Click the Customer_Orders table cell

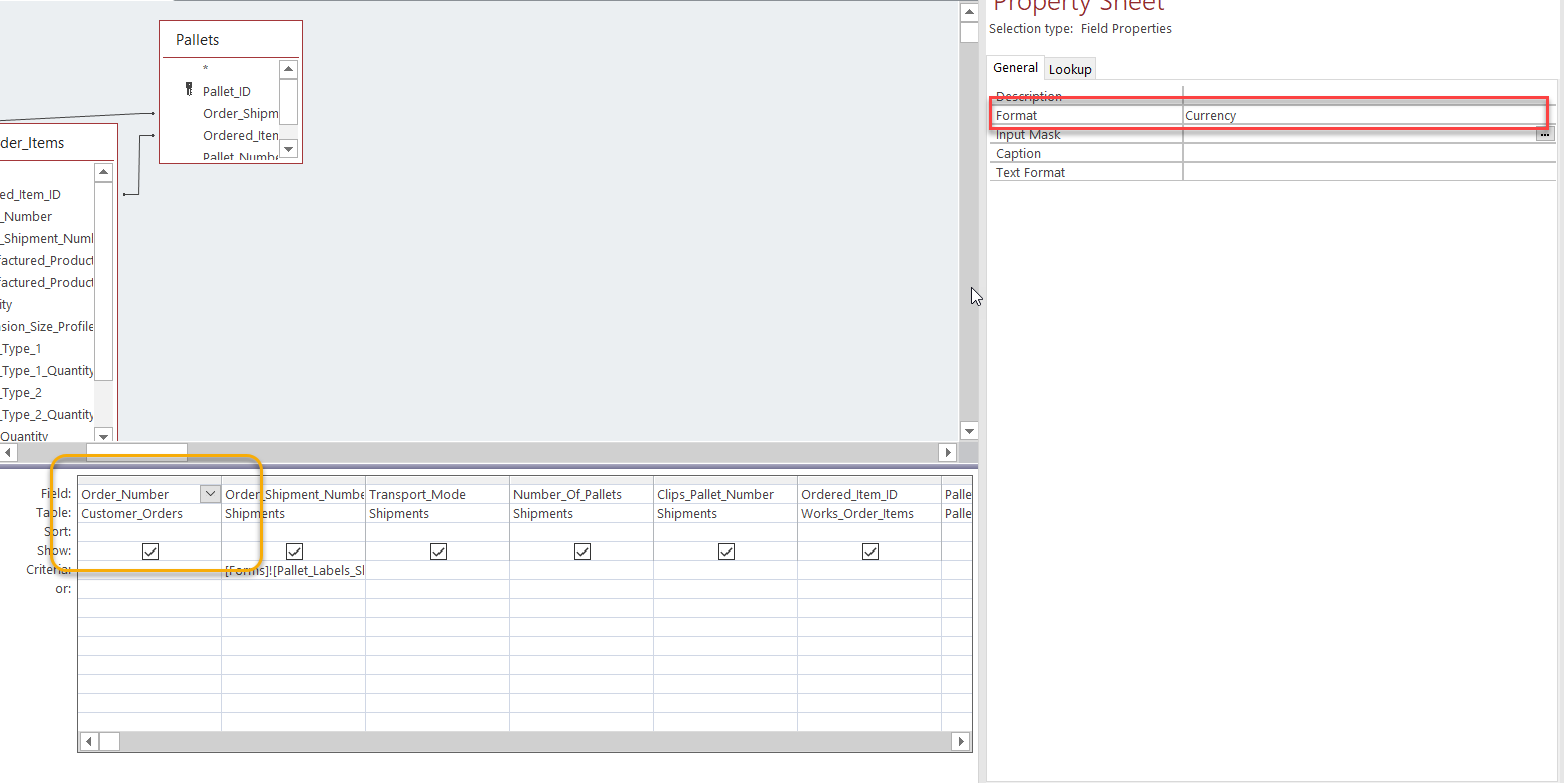point(150,513)
